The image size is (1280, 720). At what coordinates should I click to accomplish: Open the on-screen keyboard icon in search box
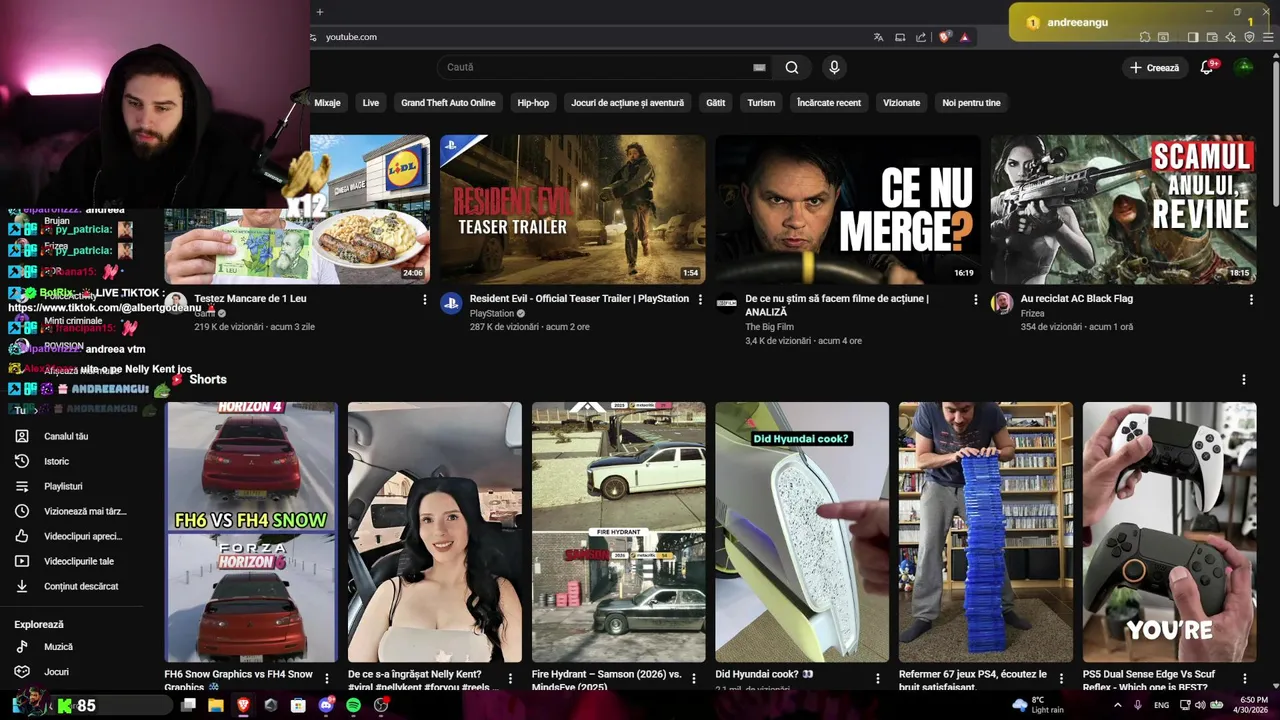759,68
